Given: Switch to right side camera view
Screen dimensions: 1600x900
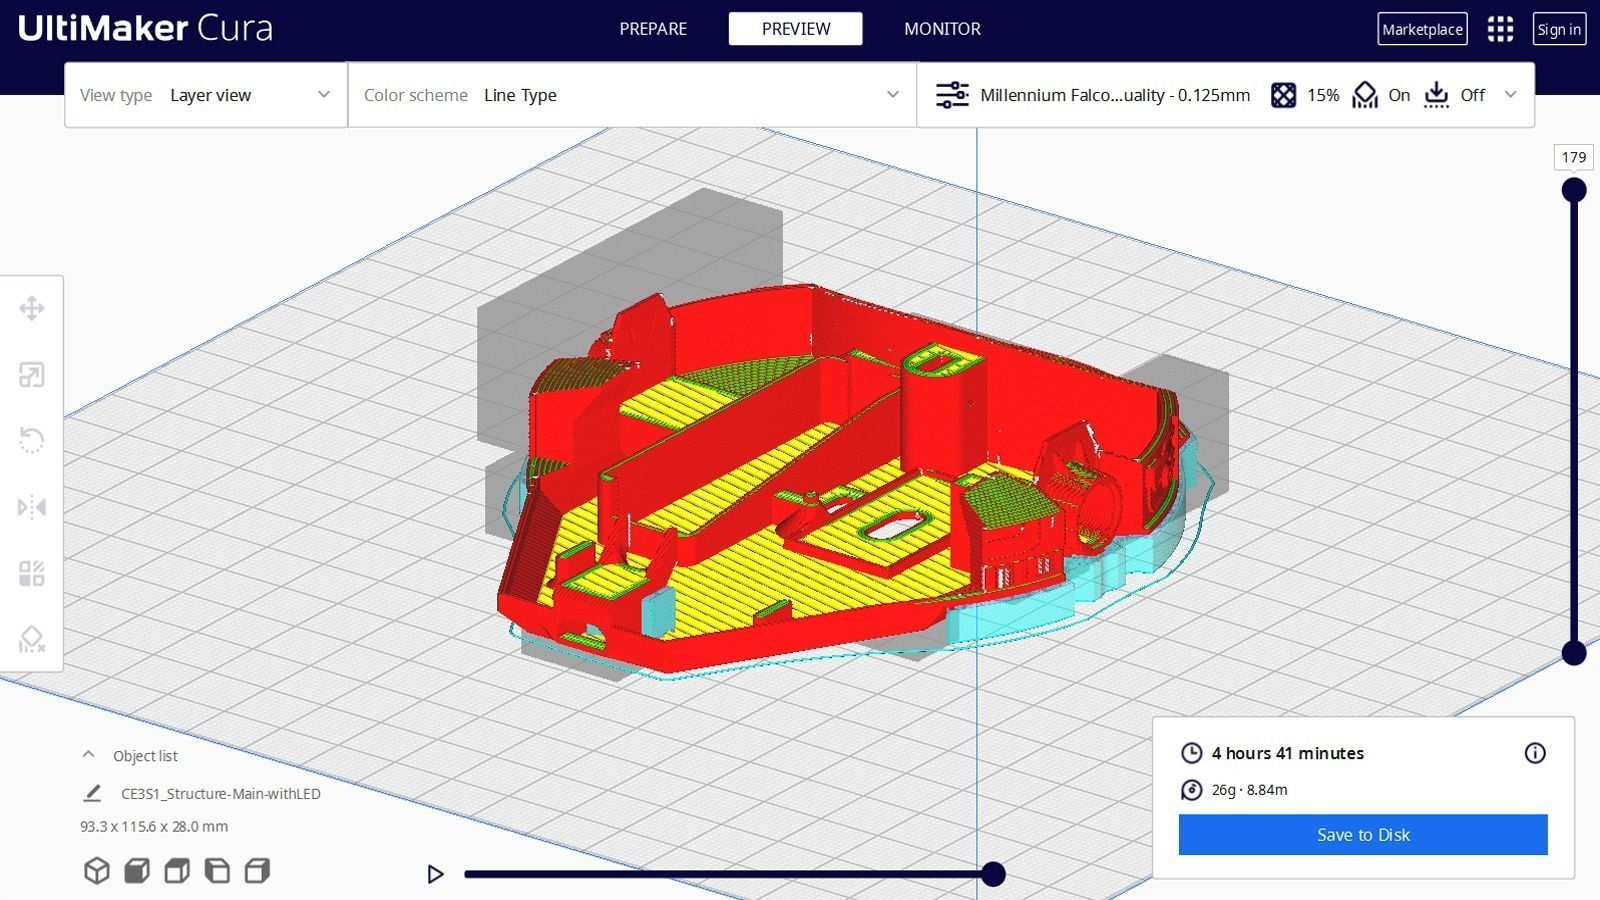Looking at the screenshot, I should point(257,871).
